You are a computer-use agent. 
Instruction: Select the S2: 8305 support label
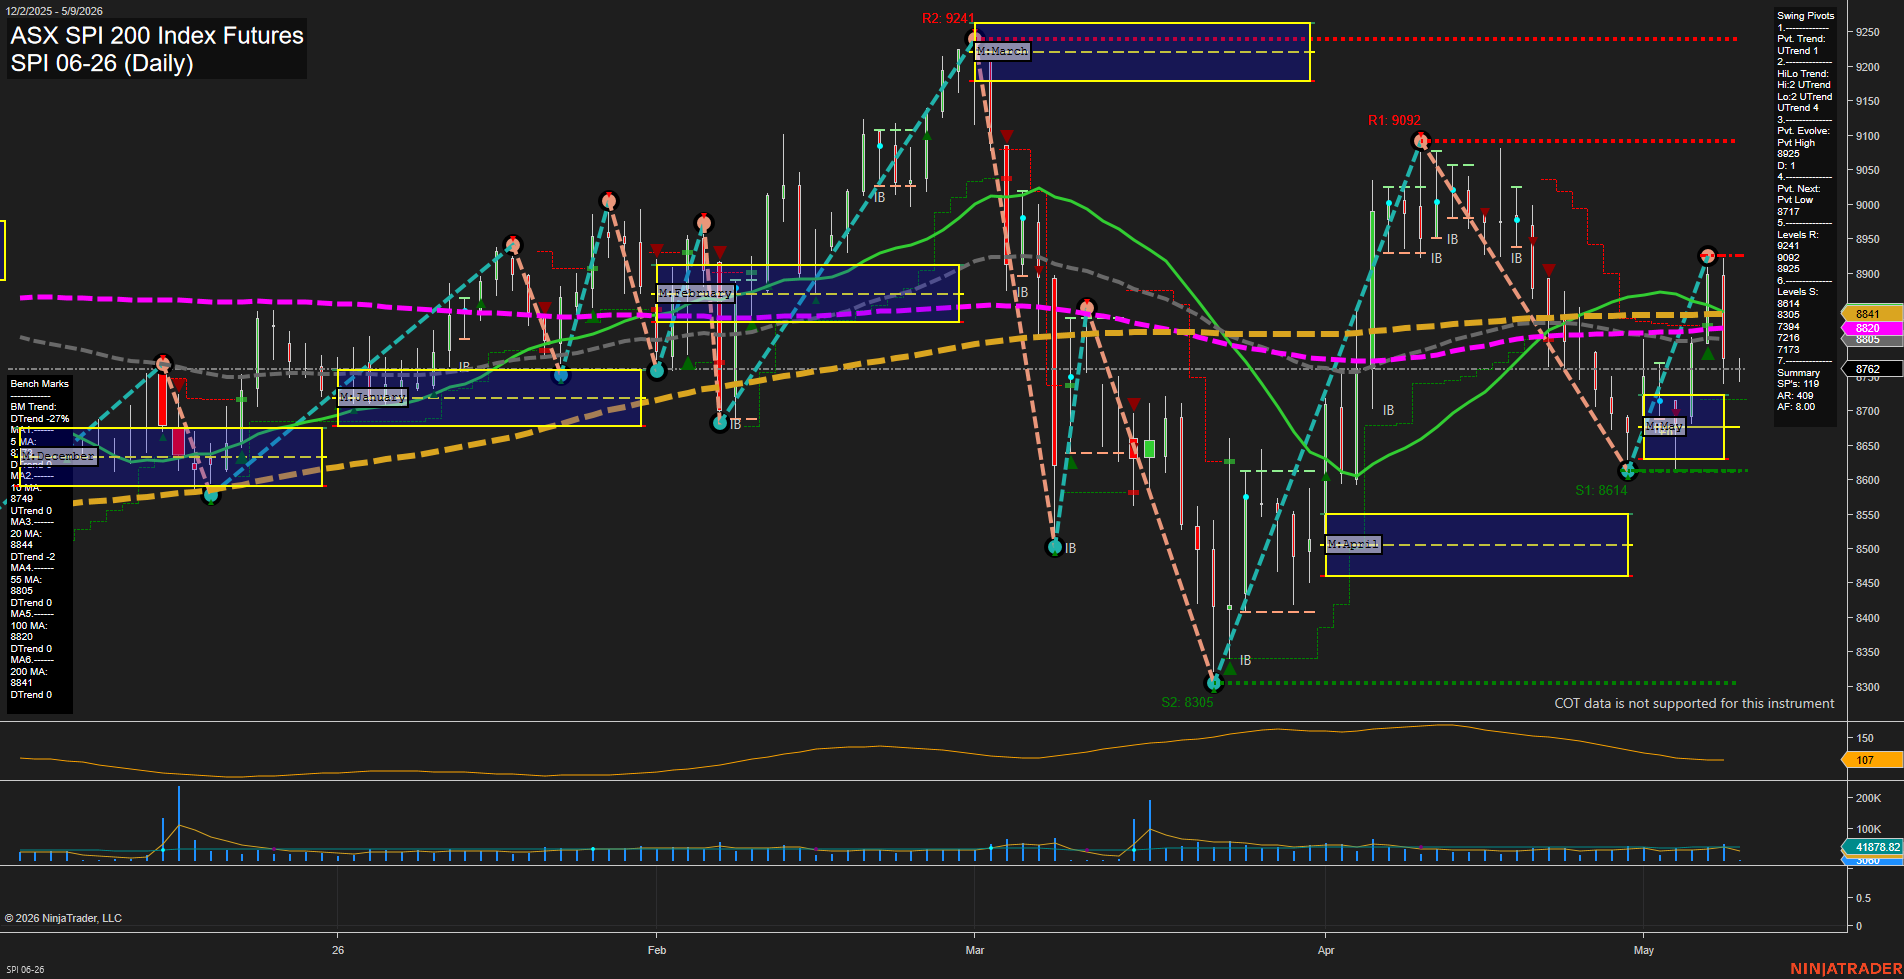click(x=1187, y=702)
